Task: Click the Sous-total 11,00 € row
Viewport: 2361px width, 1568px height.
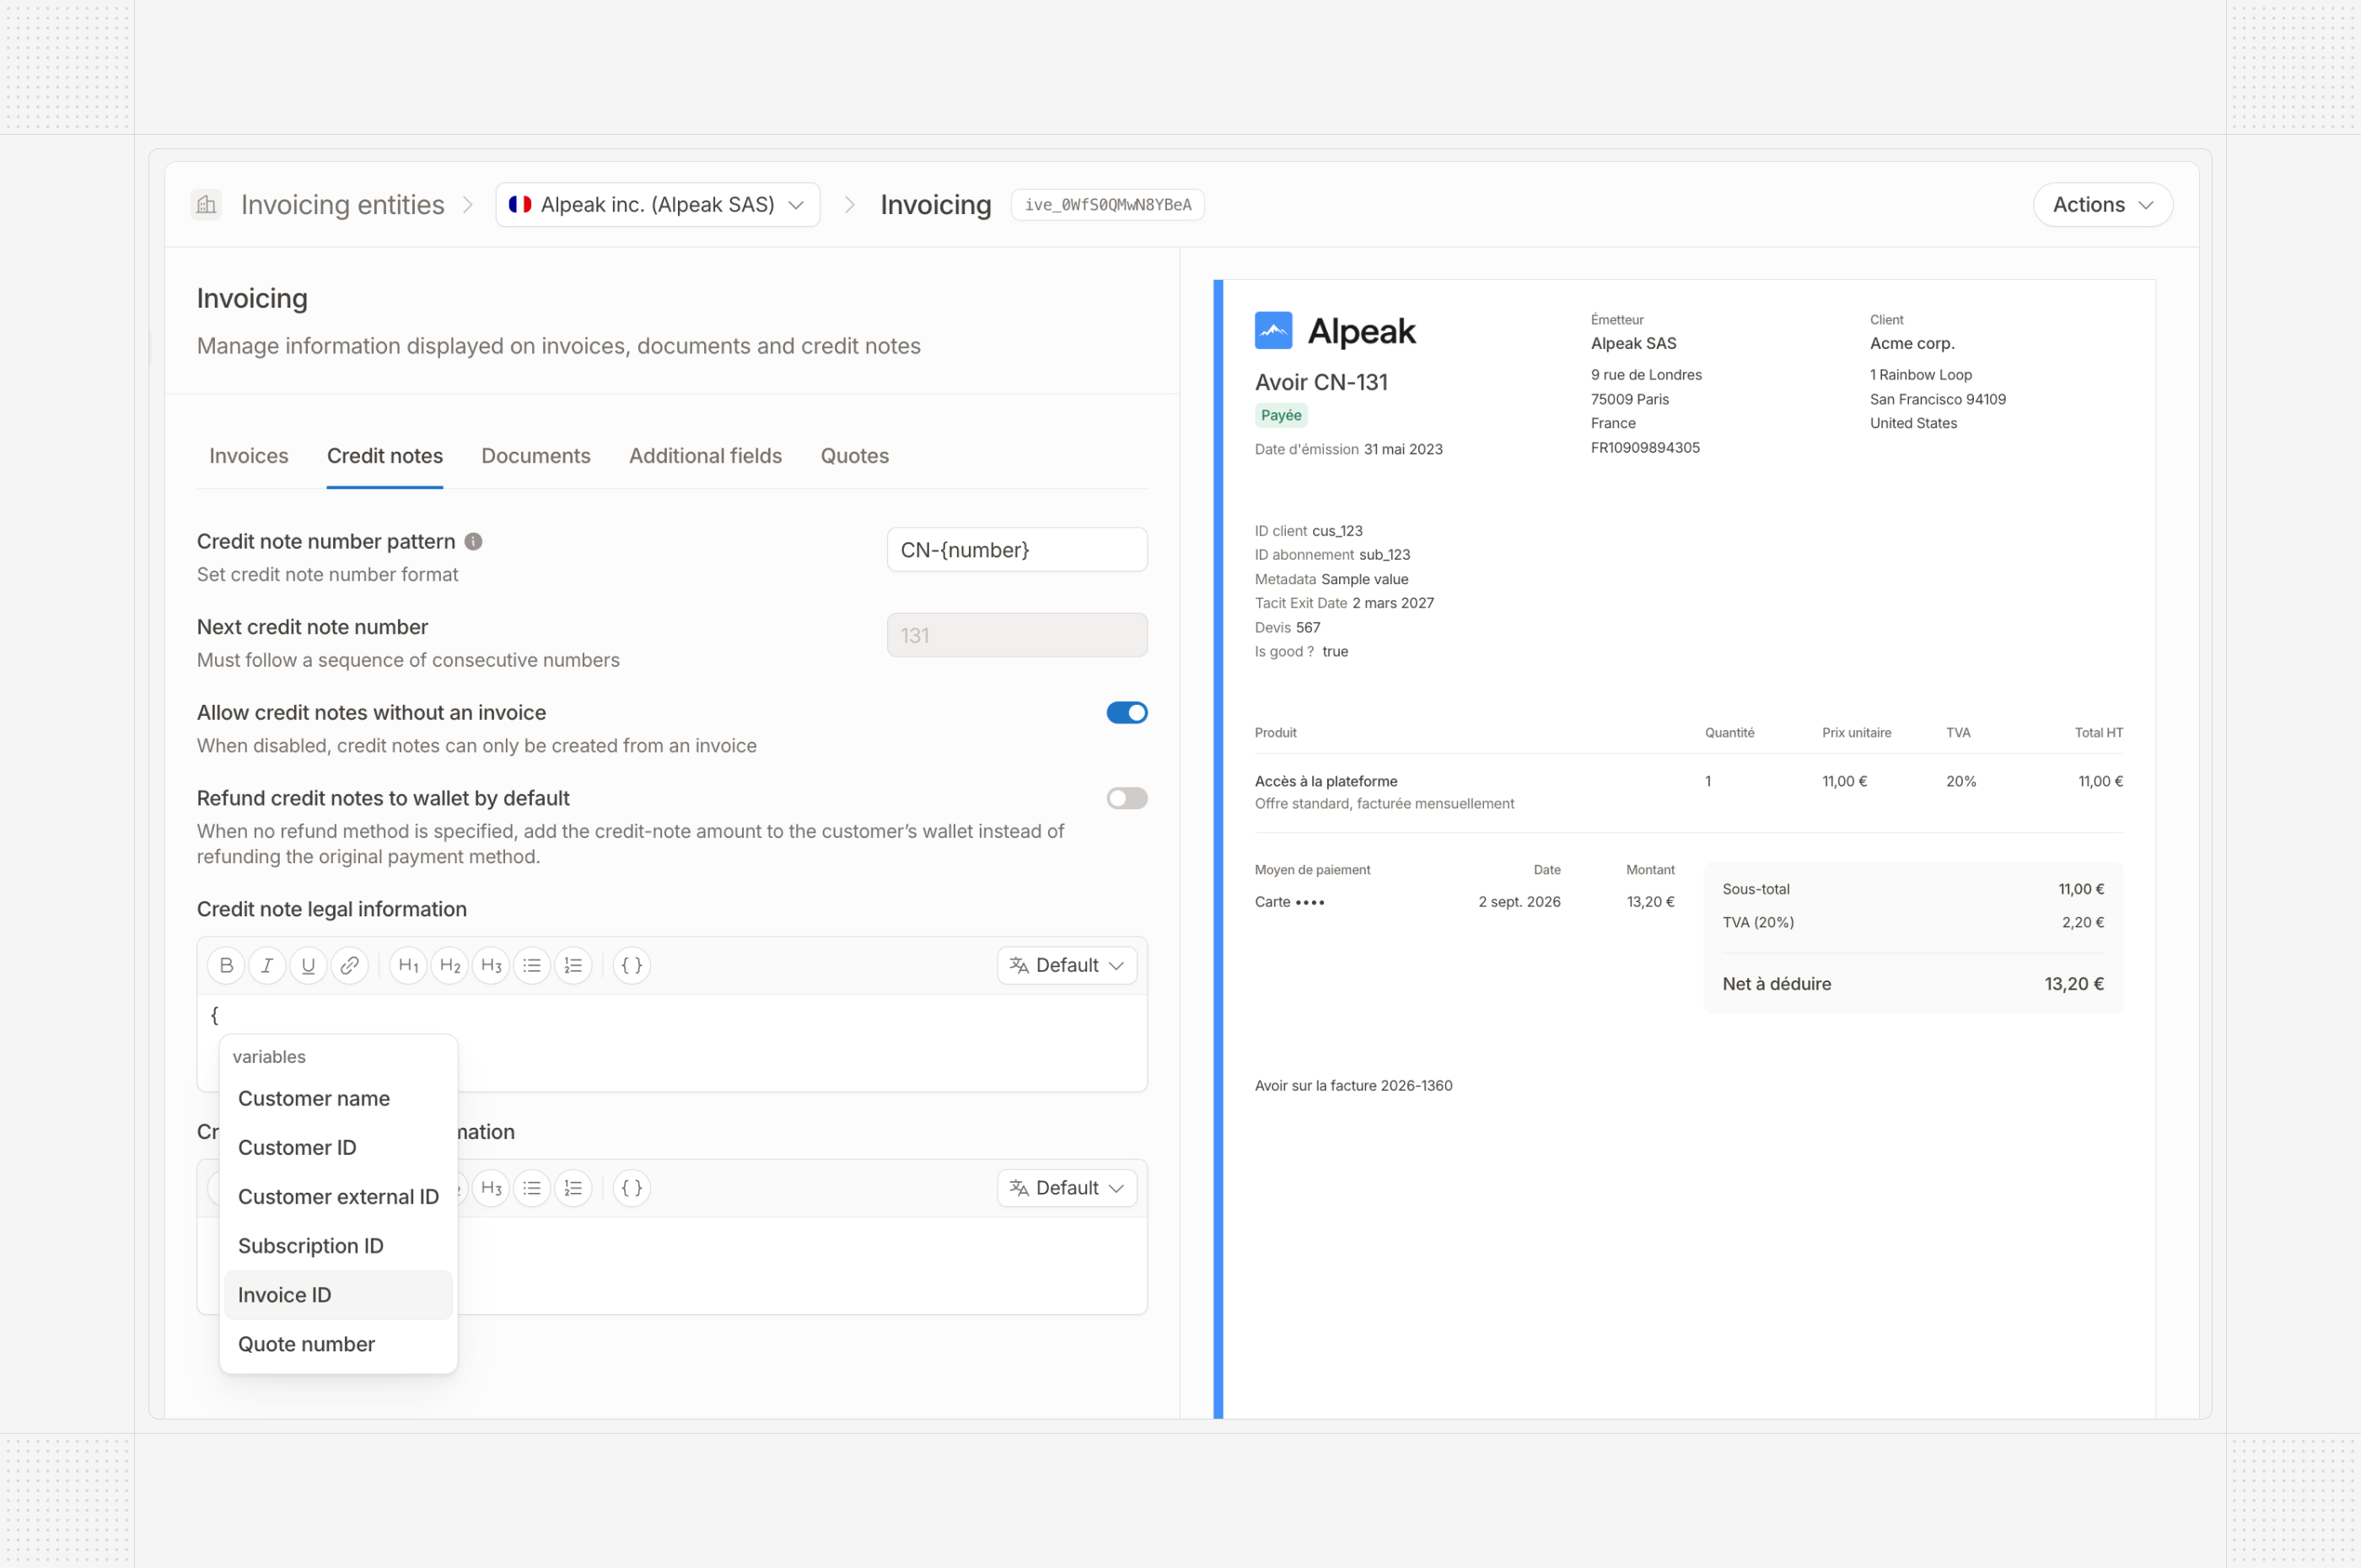Action: 1913,889
